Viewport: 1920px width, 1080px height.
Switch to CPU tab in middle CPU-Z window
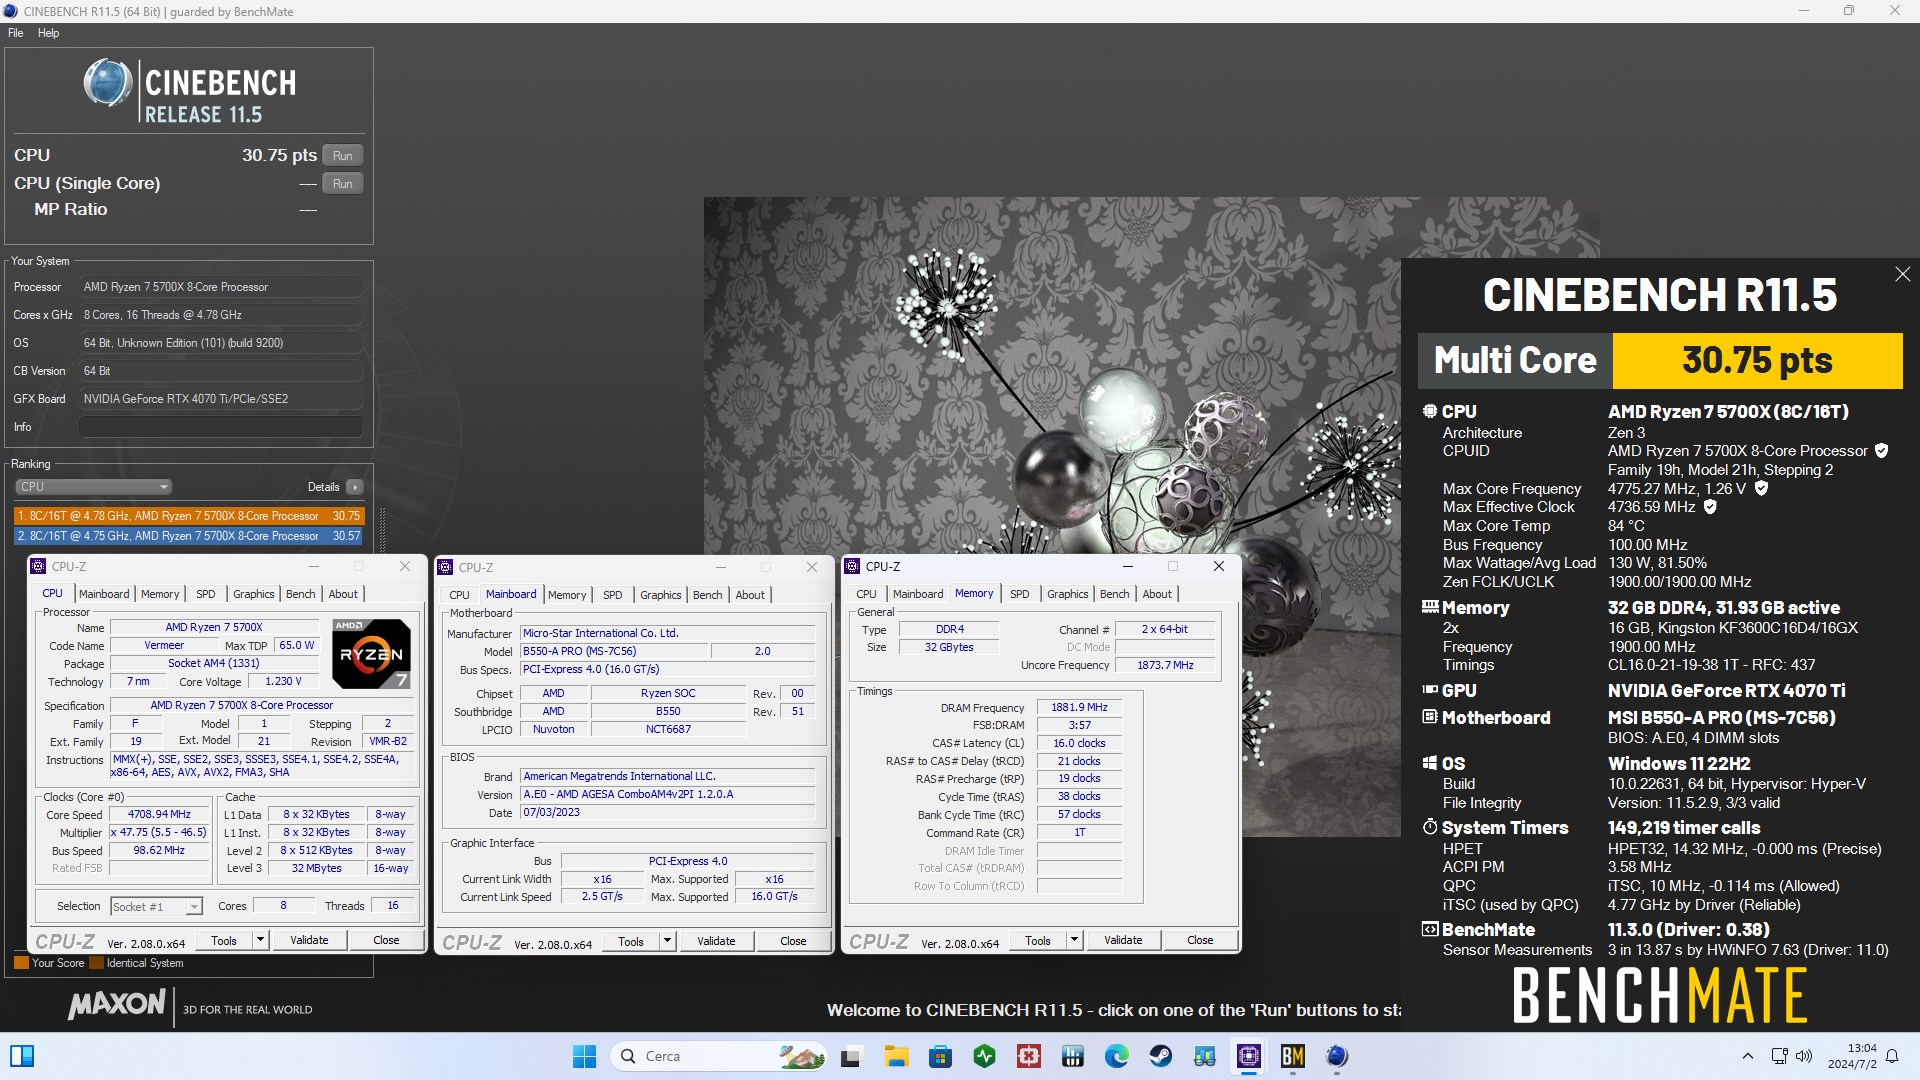459,595
